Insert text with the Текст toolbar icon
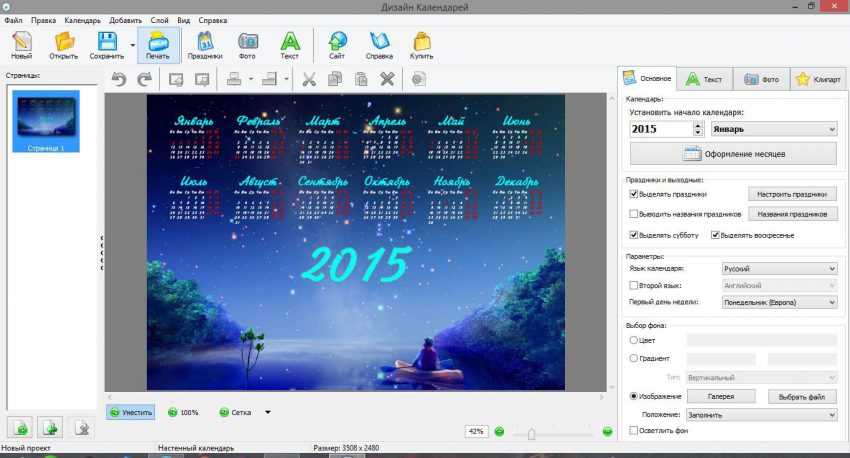This screenshot has height=458, width=850. (289, 41)
